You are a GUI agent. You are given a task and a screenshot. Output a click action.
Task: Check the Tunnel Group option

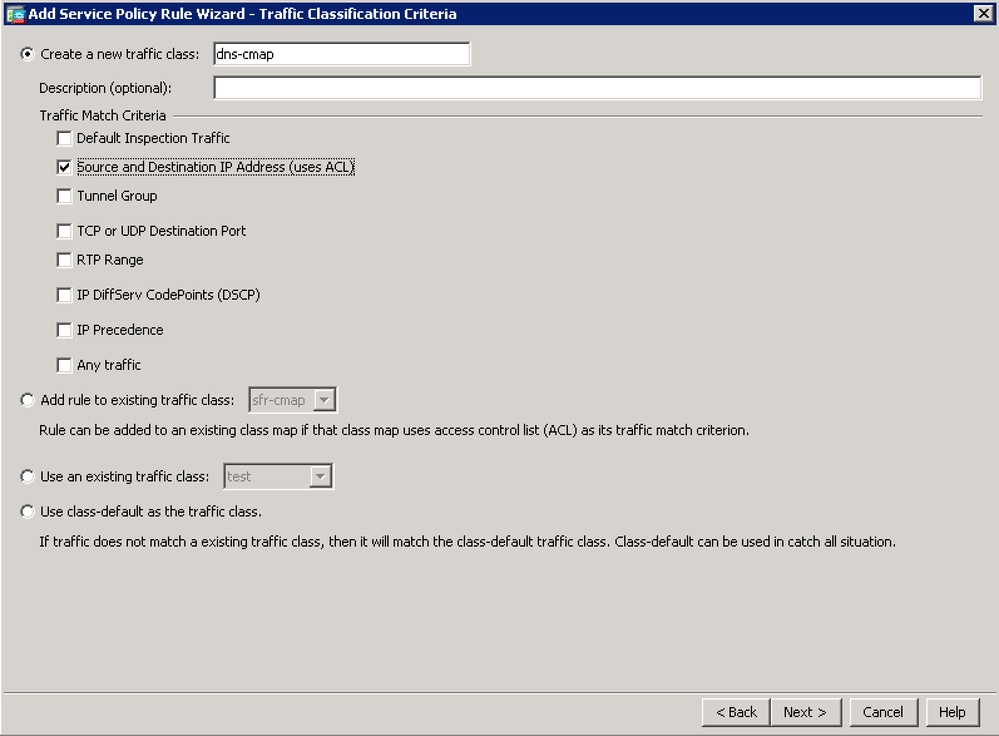64,196
